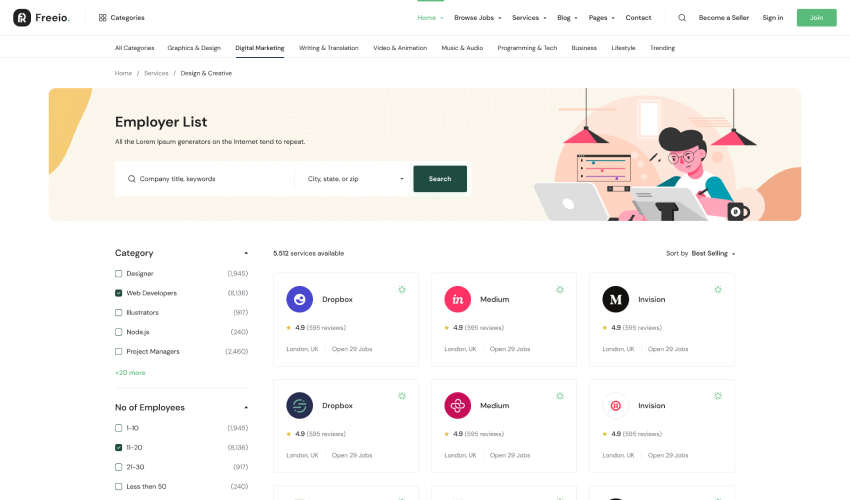The width and height of the screenshot is (850, 500).
Task: Check the Designer category checkbox
Action: [119, 273]
